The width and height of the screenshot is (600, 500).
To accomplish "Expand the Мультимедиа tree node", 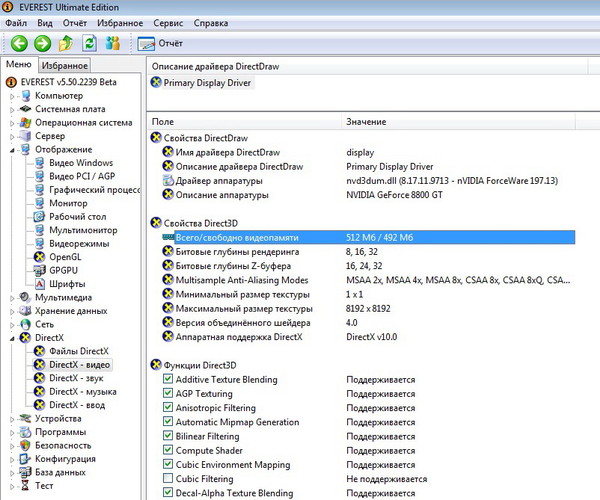I will tap(12, 298).
